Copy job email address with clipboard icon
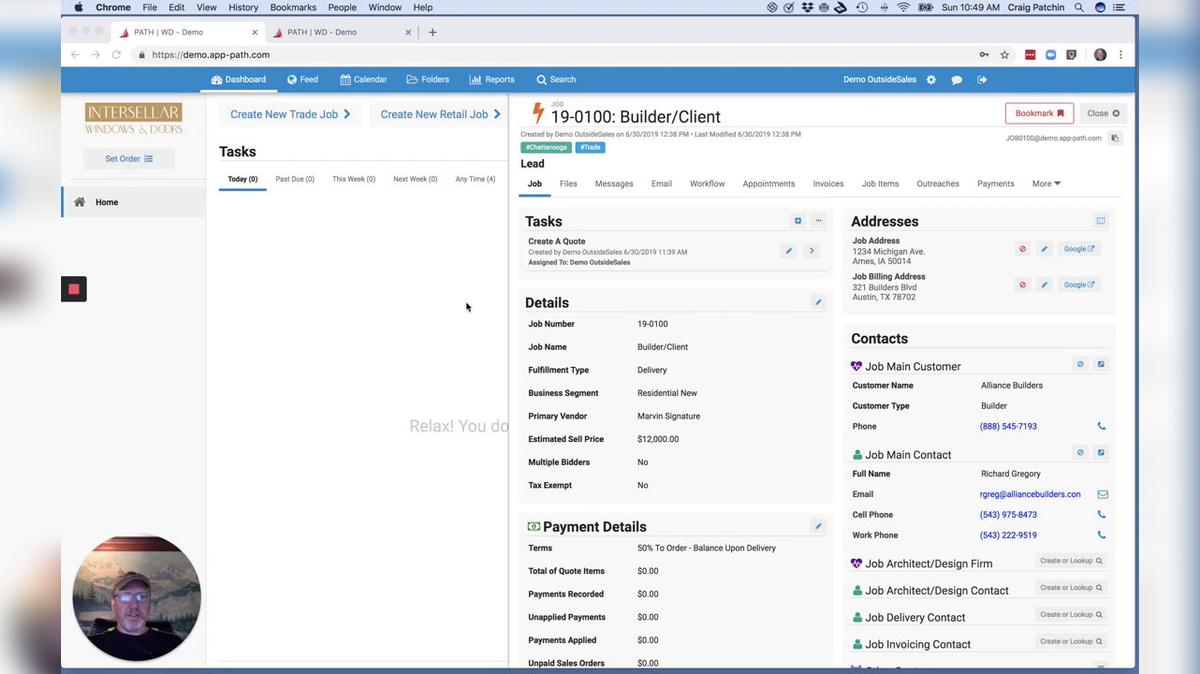Screen dimensions: 1200x674 click(1116, 138)
